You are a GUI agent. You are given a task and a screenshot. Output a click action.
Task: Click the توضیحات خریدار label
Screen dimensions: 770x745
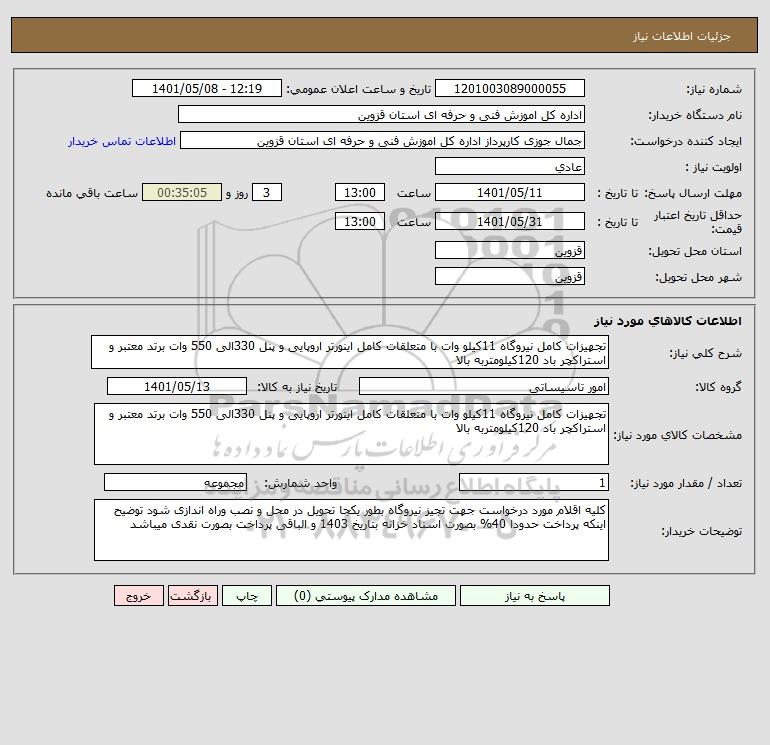click(x=701, y=531)
